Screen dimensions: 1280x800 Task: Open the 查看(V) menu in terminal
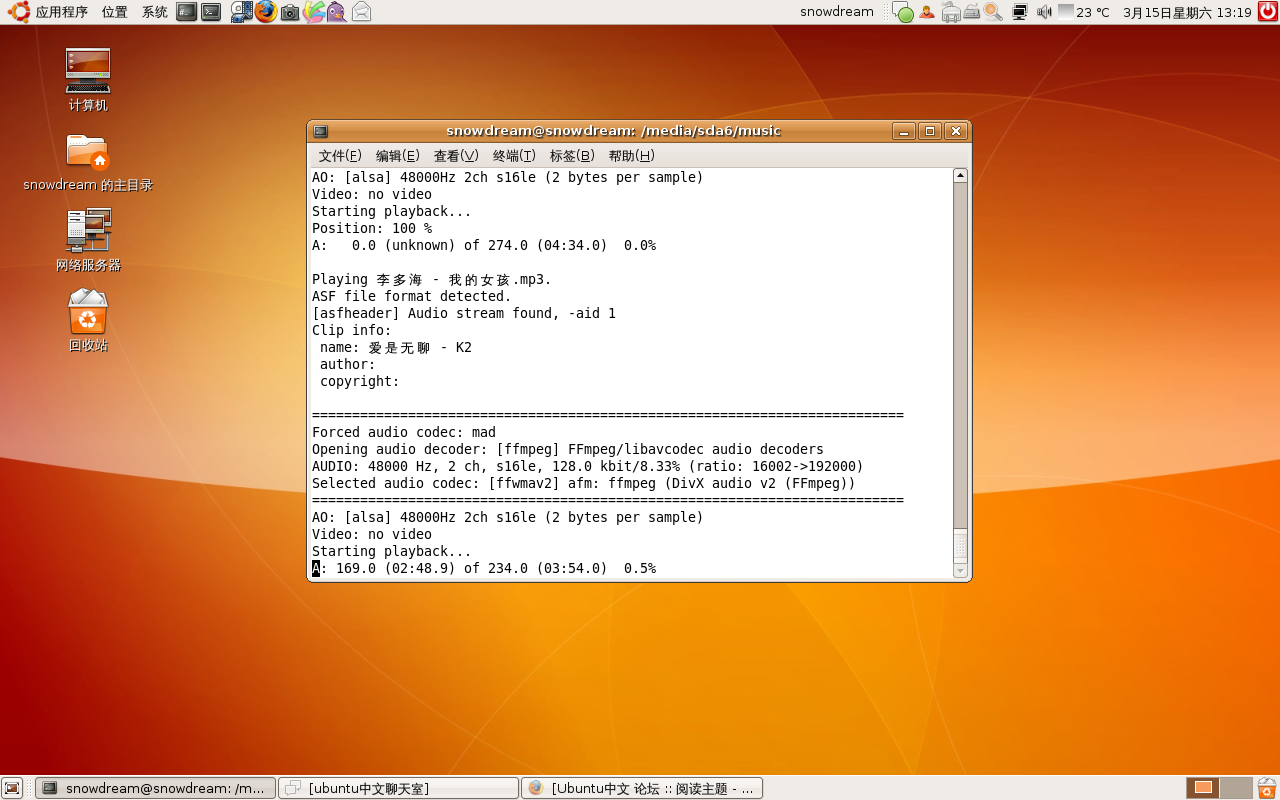(x=456, y=156)
